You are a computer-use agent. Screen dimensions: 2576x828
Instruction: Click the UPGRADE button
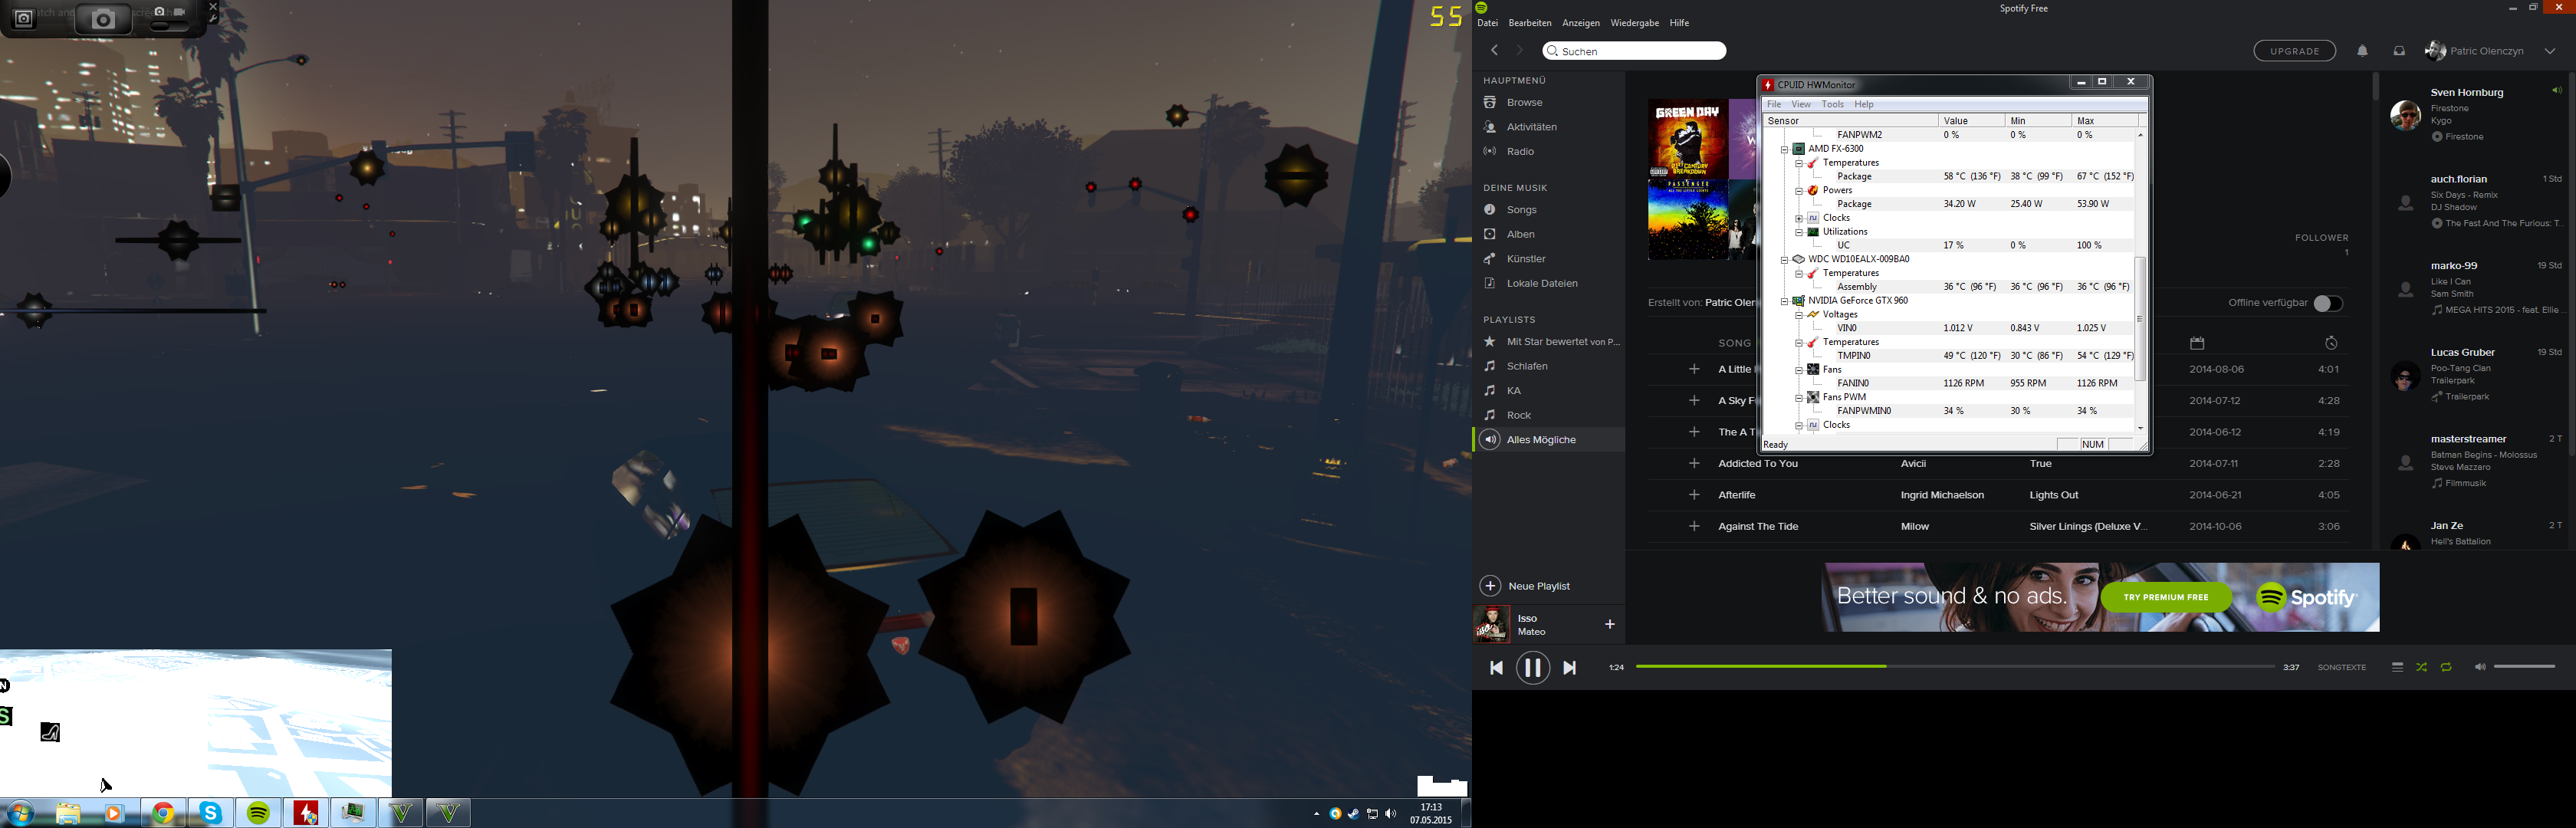pyautogui.click(x=2294, y=51)
